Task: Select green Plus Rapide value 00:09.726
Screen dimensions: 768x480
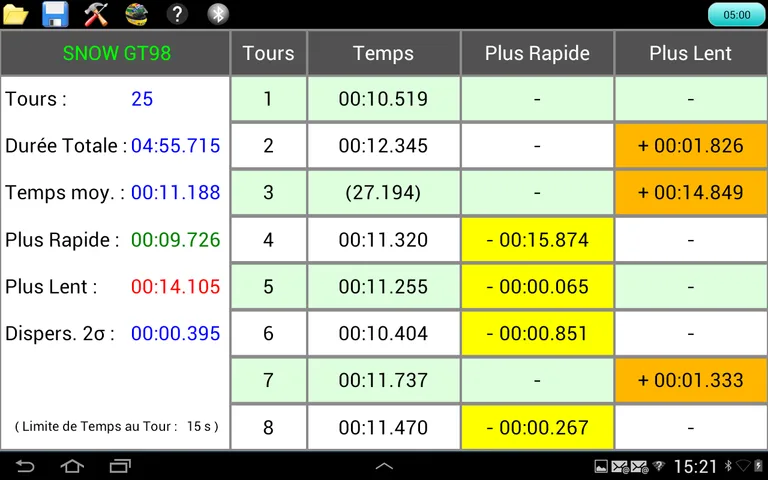Action: 175,240
